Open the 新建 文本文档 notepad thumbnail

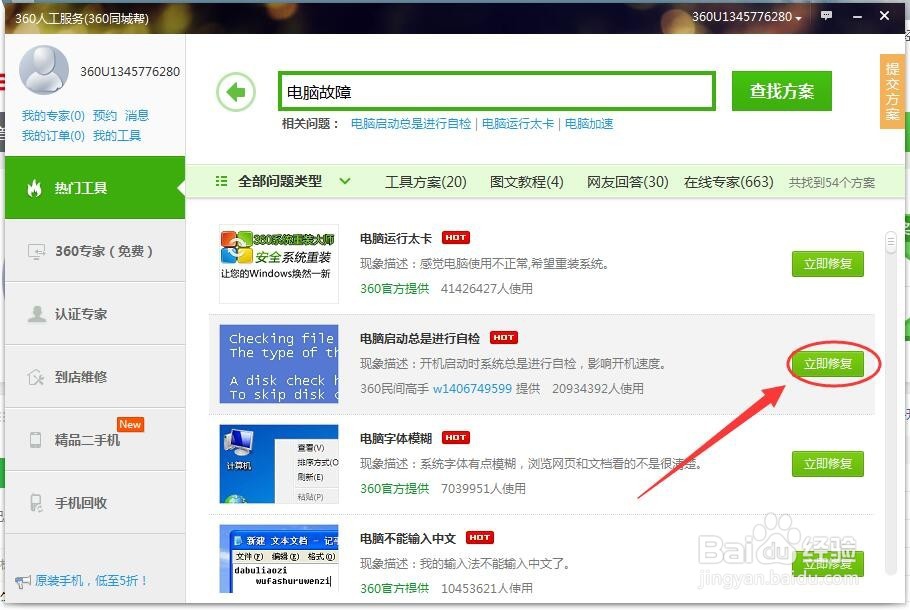coord(279,559)
